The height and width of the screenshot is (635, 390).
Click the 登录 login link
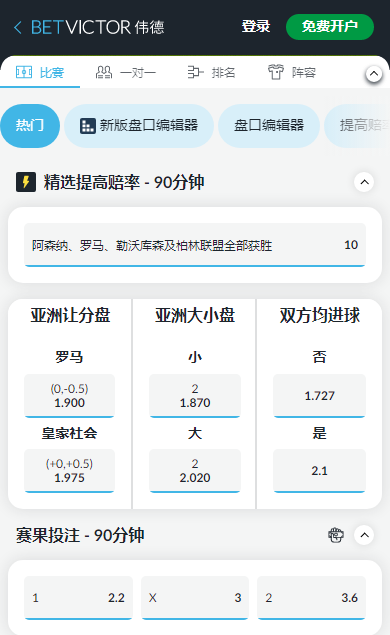256,27
